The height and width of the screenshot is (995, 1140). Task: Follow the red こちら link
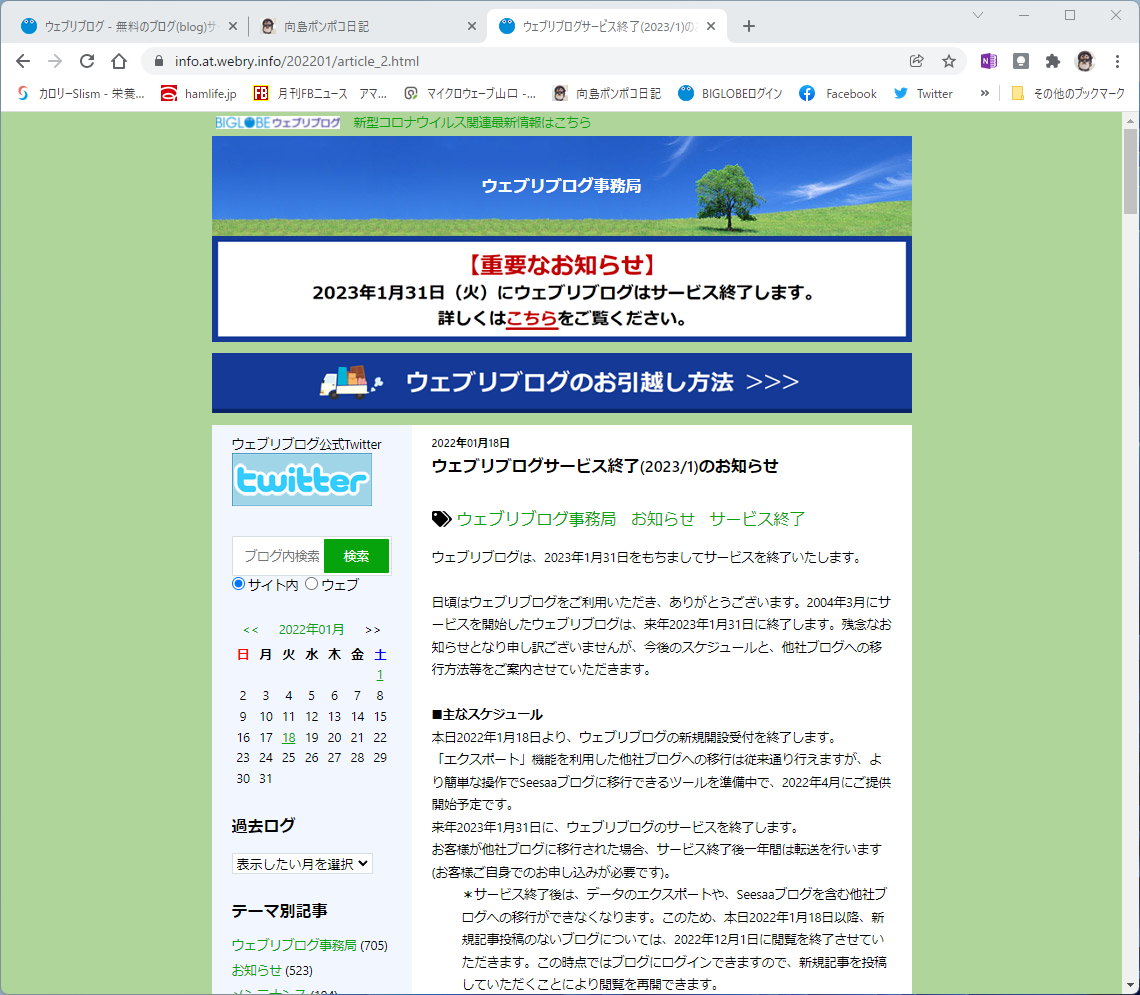531,318
